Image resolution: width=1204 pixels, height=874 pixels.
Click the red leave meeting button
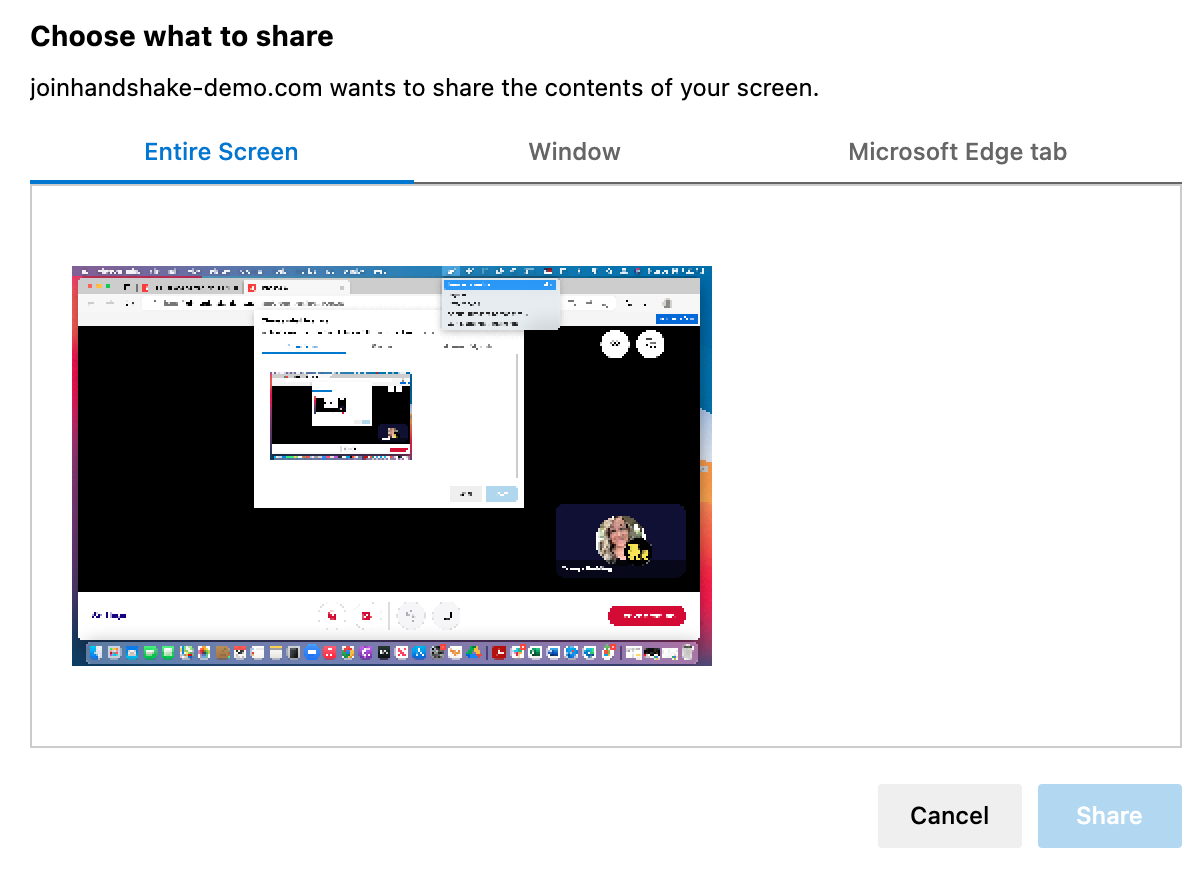point(646,615)
